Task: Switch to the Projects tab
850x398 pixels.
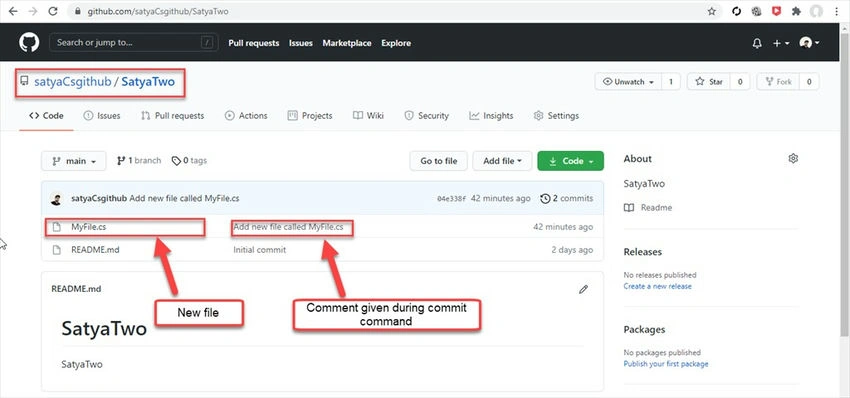Action: click(310, 115)
